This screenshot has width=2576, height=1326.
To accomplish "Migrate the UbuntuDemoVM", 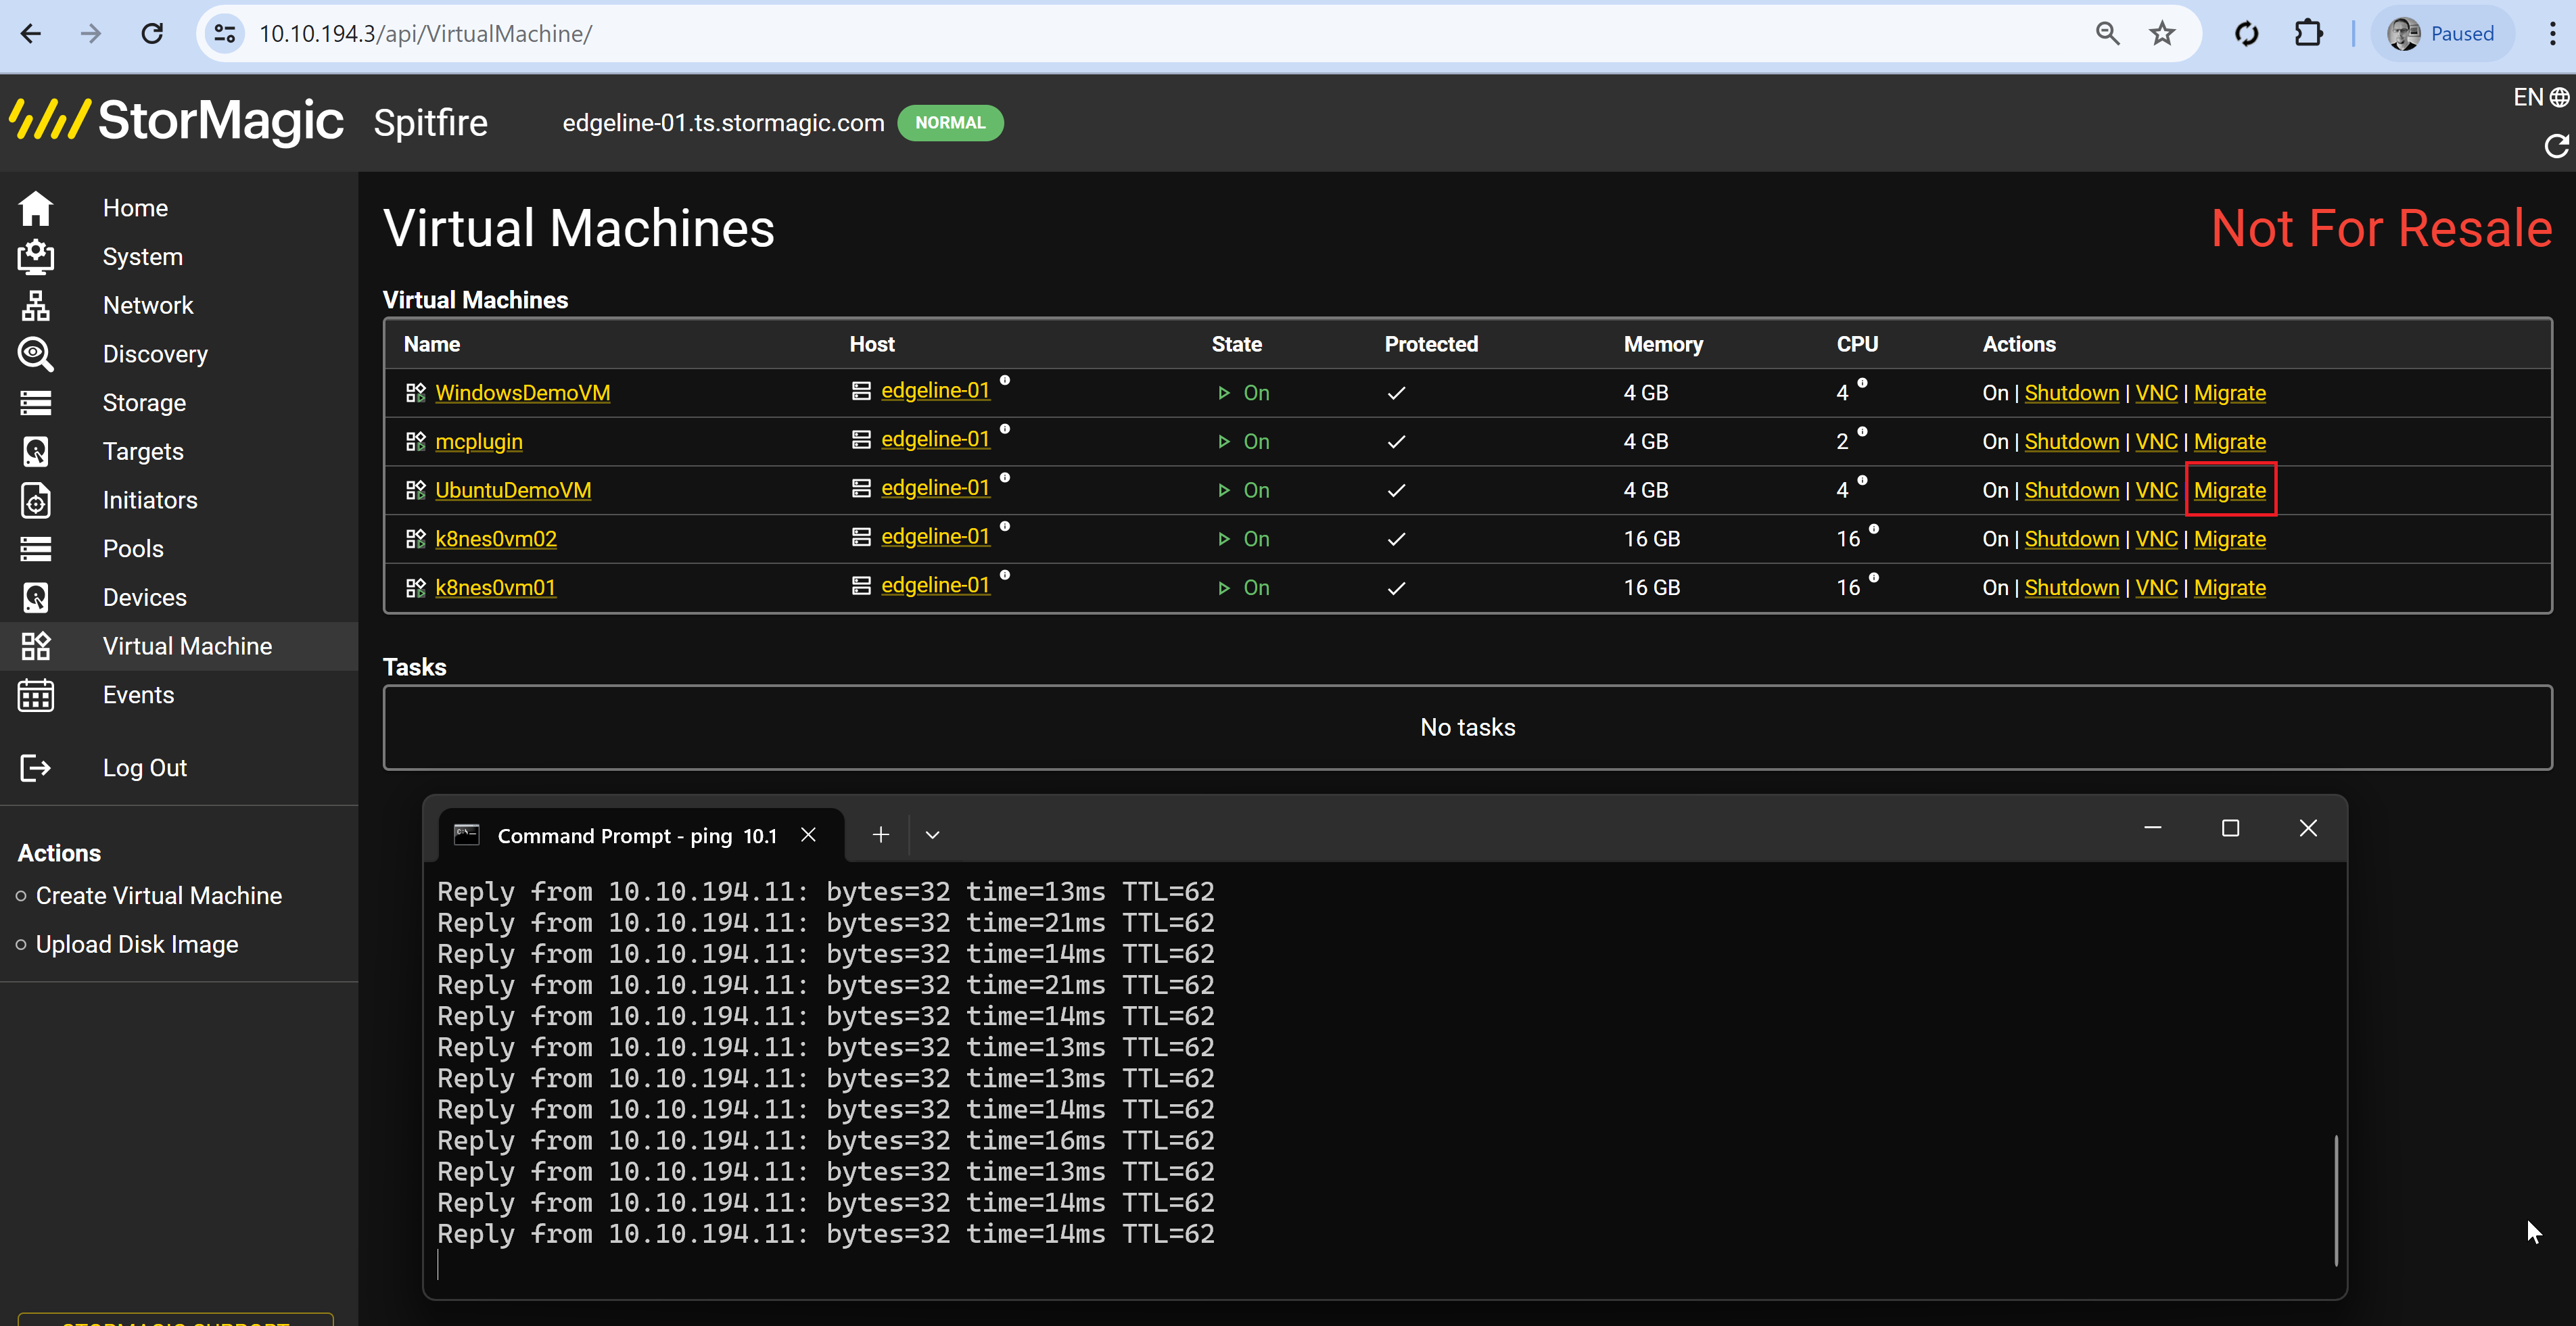I will click(x=2229, y=490).
